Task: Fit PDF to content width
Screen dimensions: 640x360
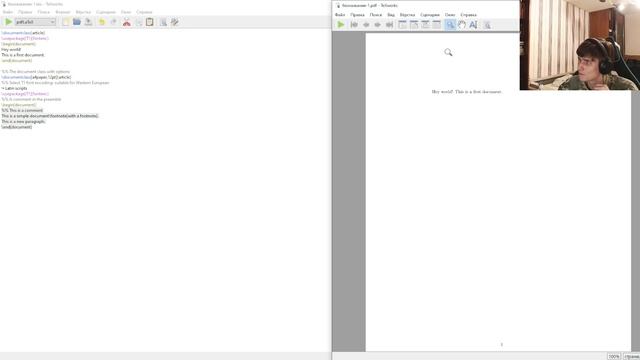Action: pyautogui.click(x=425, y=25)
